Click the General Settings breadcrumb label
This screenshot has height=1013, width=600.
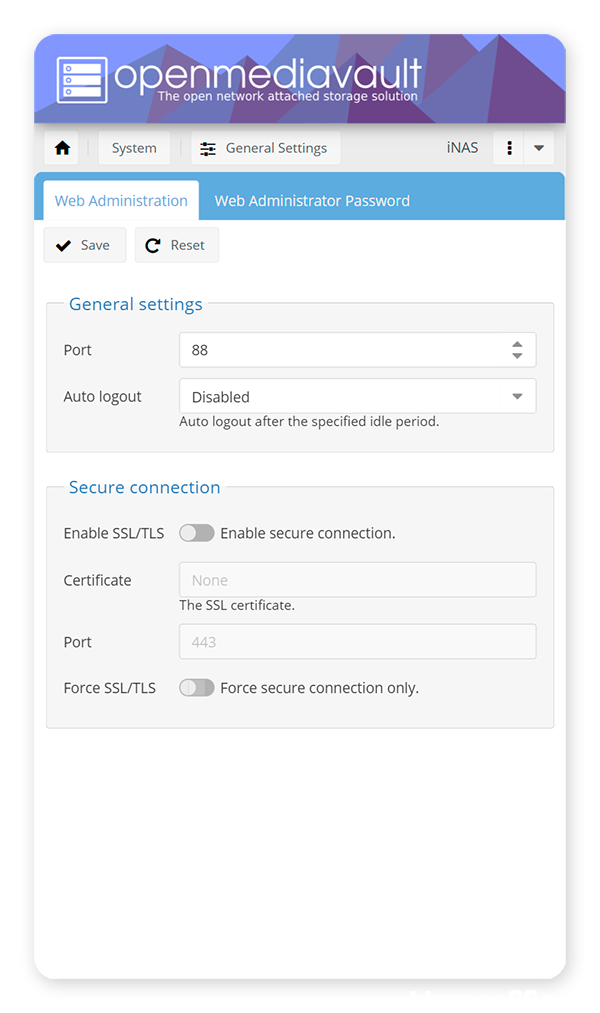pos(276,148)
